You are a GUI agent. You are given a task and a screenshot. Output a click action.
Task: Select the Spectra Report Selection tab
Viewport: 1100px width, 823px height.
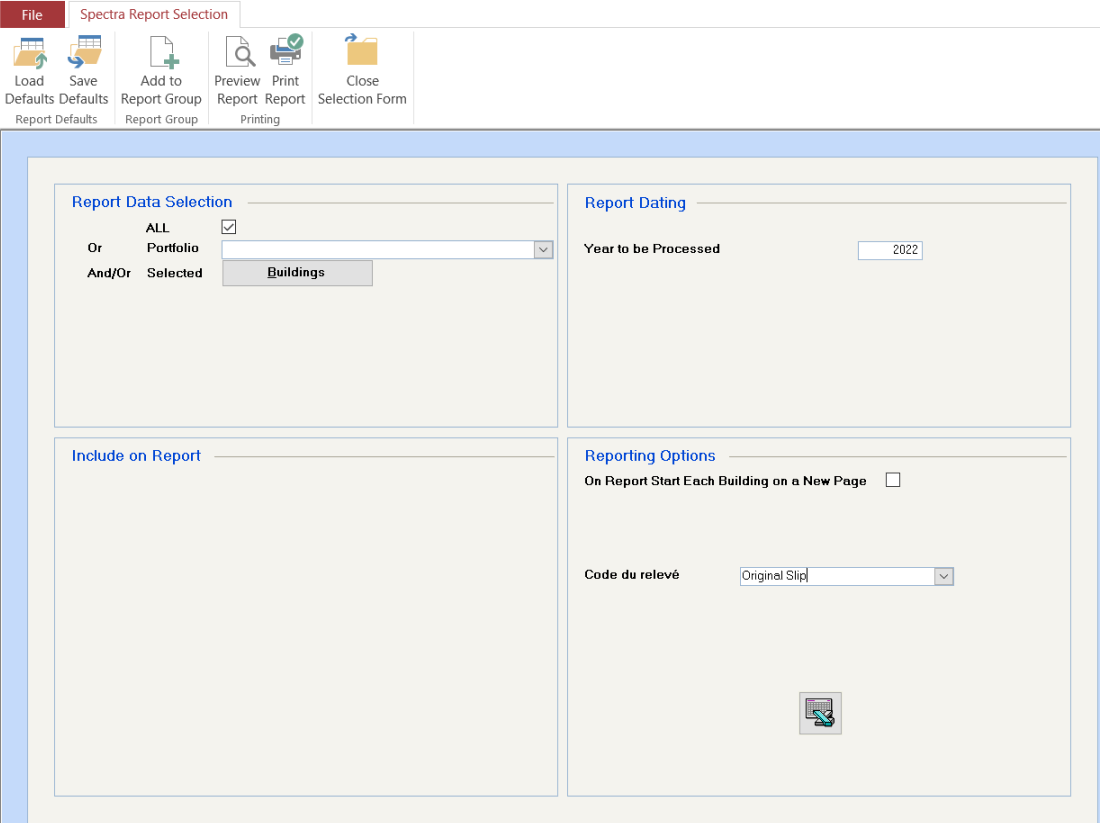[154, 14]
